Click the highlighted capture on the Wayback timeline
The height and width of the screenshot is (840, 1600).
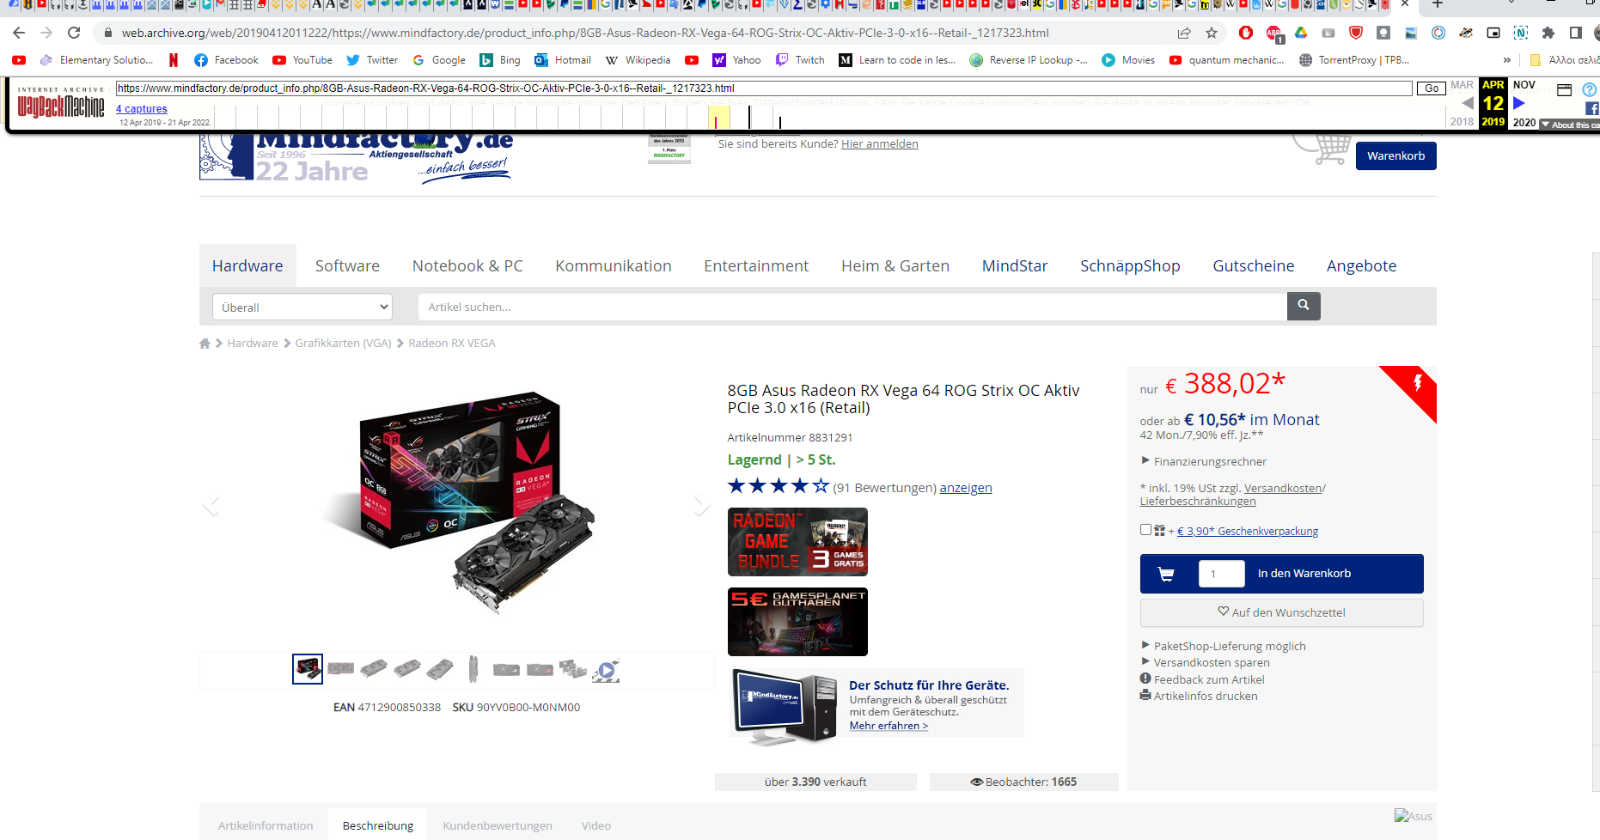718,119
